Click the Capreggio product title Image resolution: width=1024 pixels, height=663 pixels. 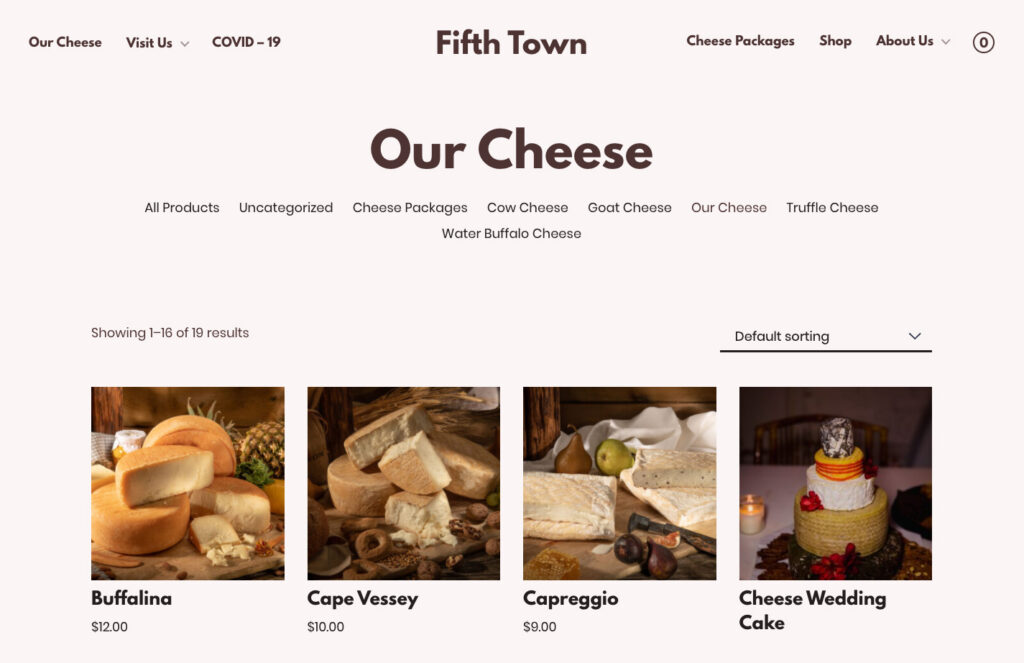coord(570,599)
